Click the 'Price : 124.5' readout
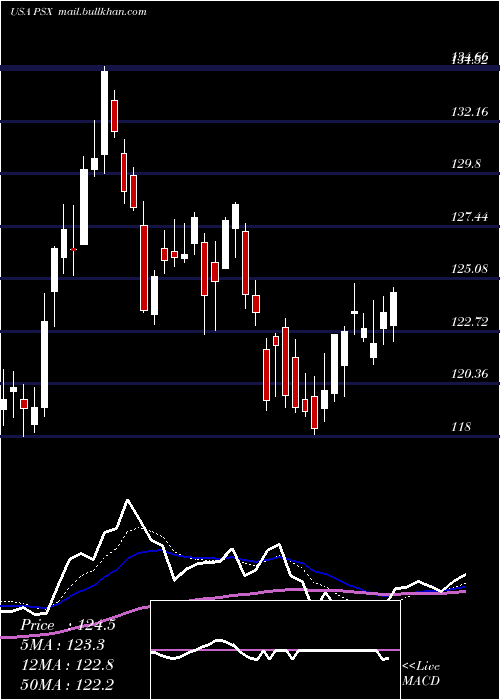Screen dimensions: 500x700 click(x=67, y=625)
